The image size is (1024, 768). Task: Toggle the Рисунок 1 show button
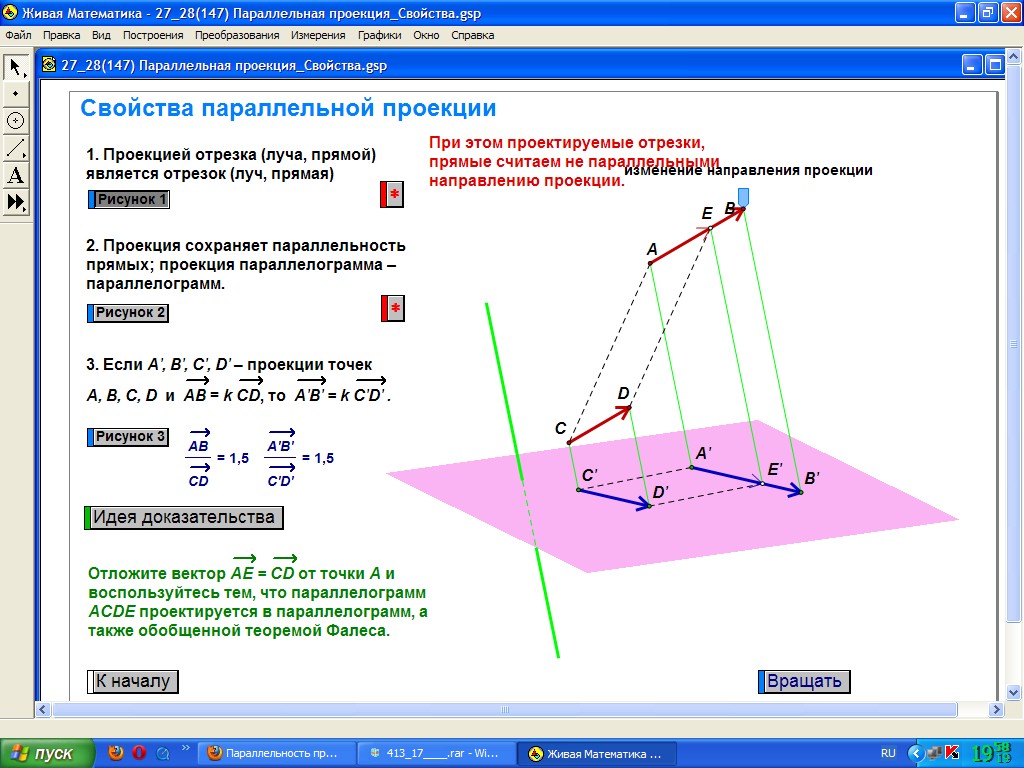click(129, 200)
